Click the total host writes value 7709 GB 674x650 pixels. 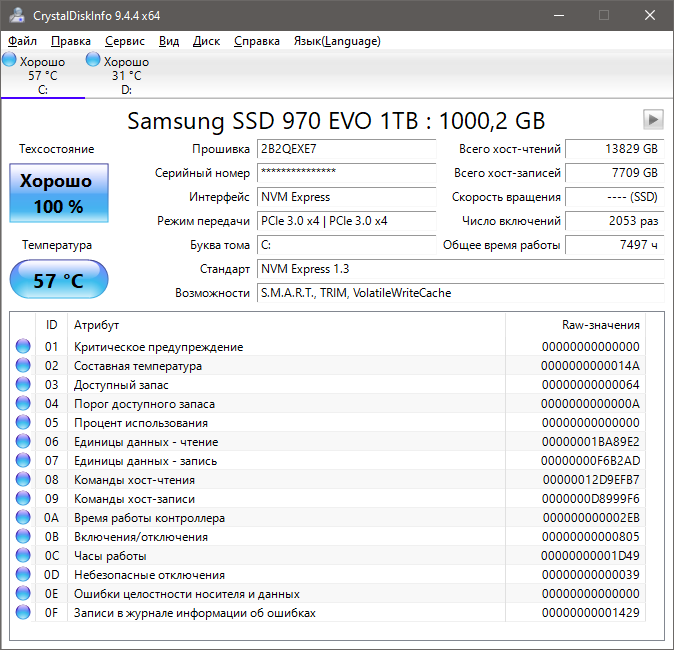click(x=614, y=173)
